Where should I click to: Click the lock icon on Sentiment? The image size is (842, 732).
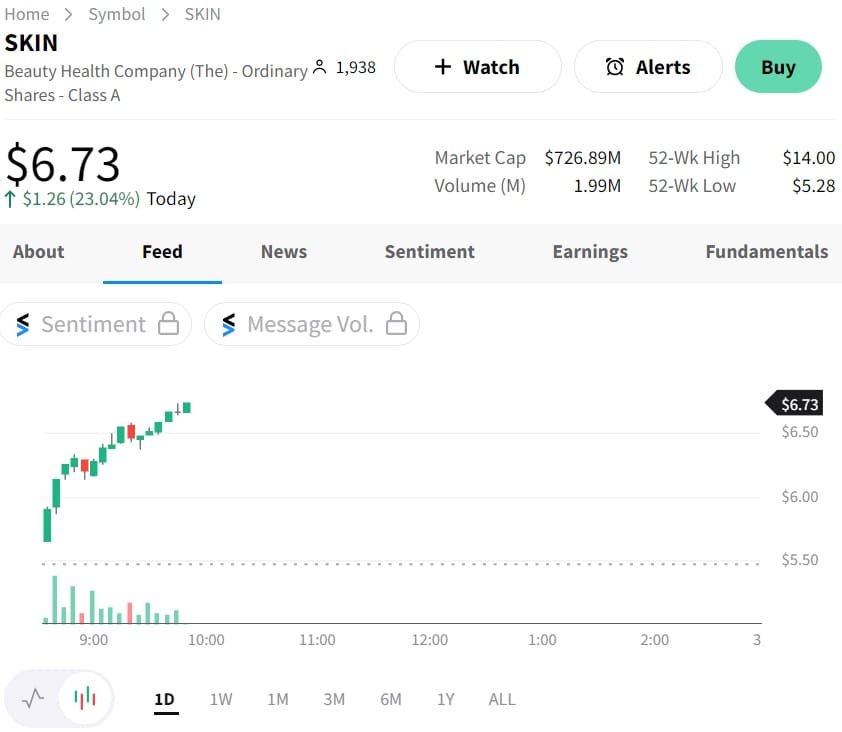click(169, 324)
